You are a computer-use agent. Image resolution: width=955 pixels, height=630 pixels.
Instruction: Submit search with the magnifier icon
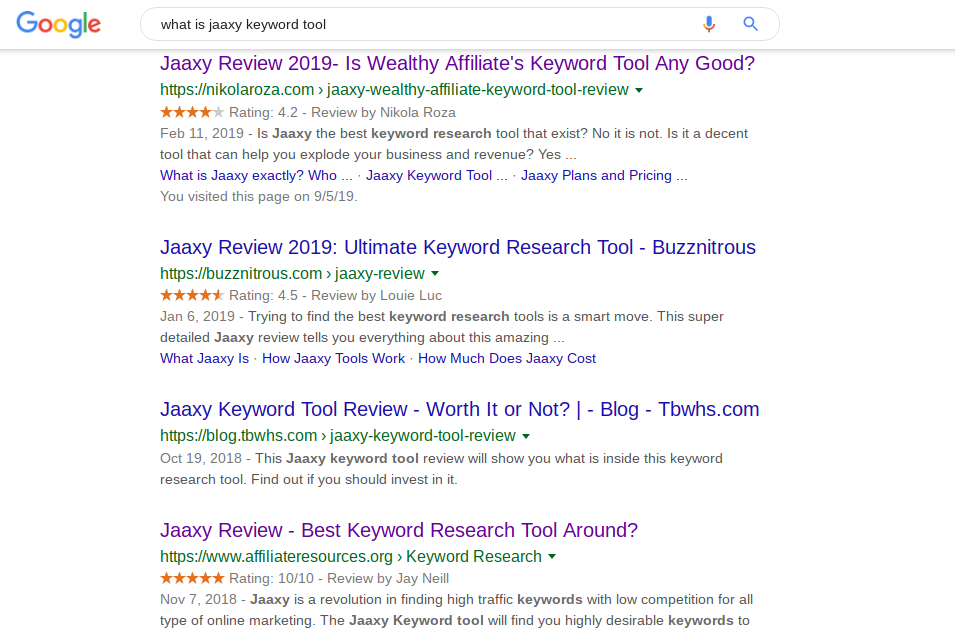(750, 24)
